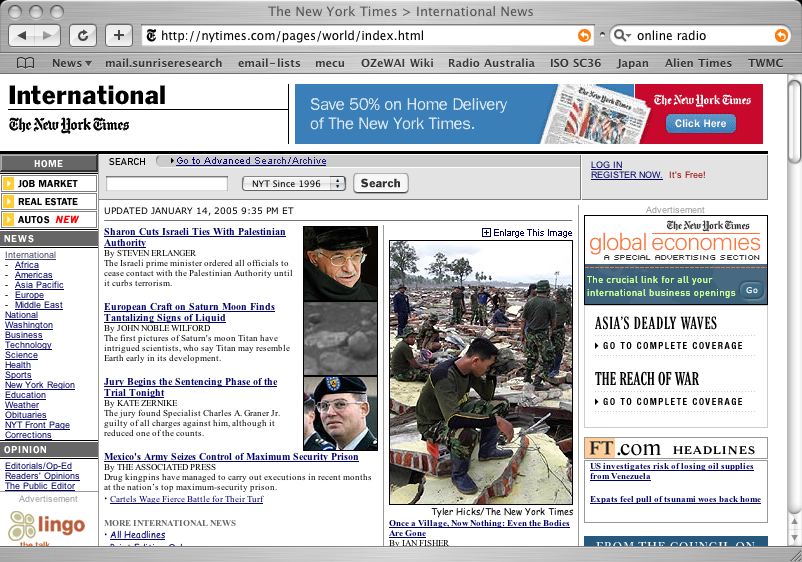Add bookmark with the plus button

(119, 35)
